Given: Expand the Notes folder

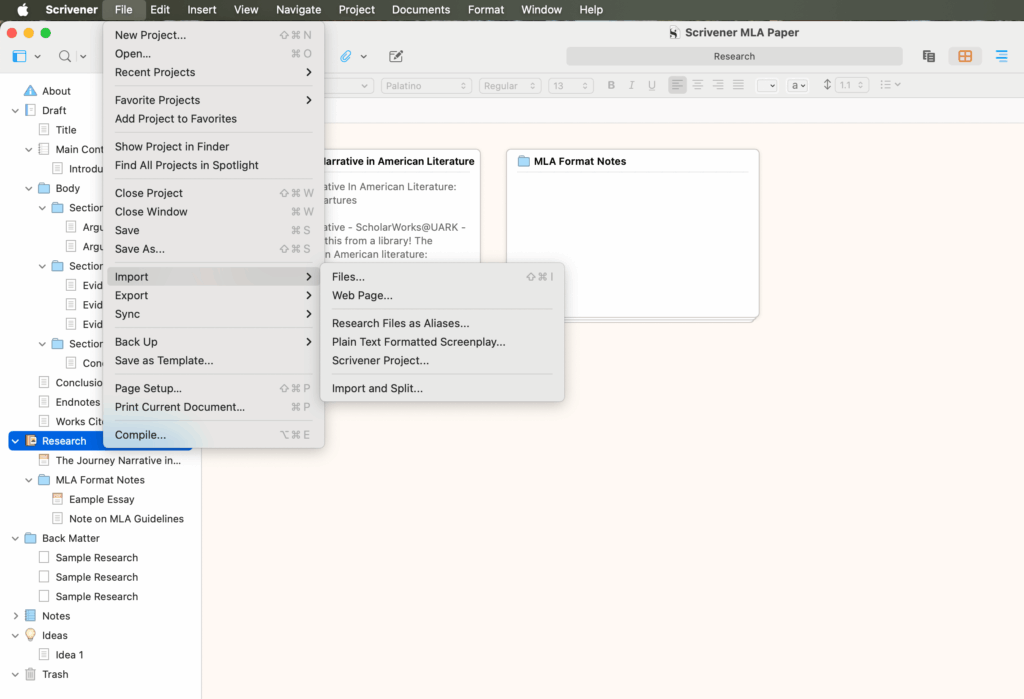Looking at the screenshot, I should click(x=15, y=615).
